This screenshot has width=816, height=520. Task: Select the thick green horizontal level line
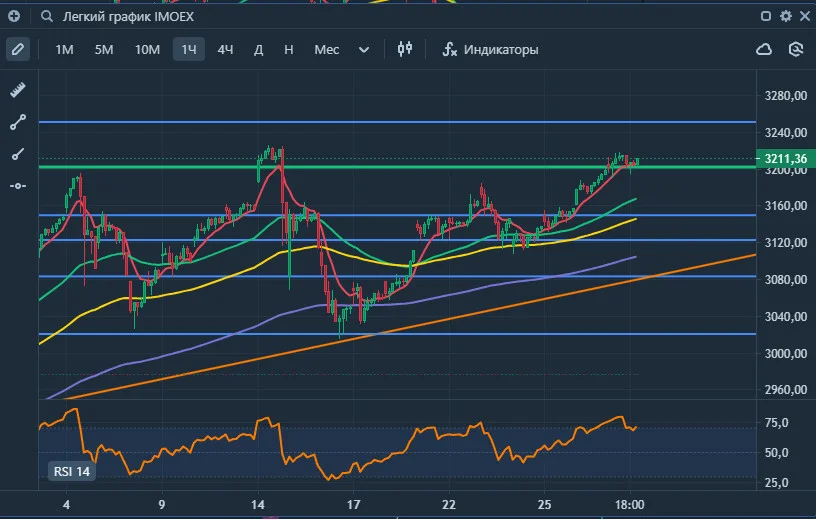(397, 167)
